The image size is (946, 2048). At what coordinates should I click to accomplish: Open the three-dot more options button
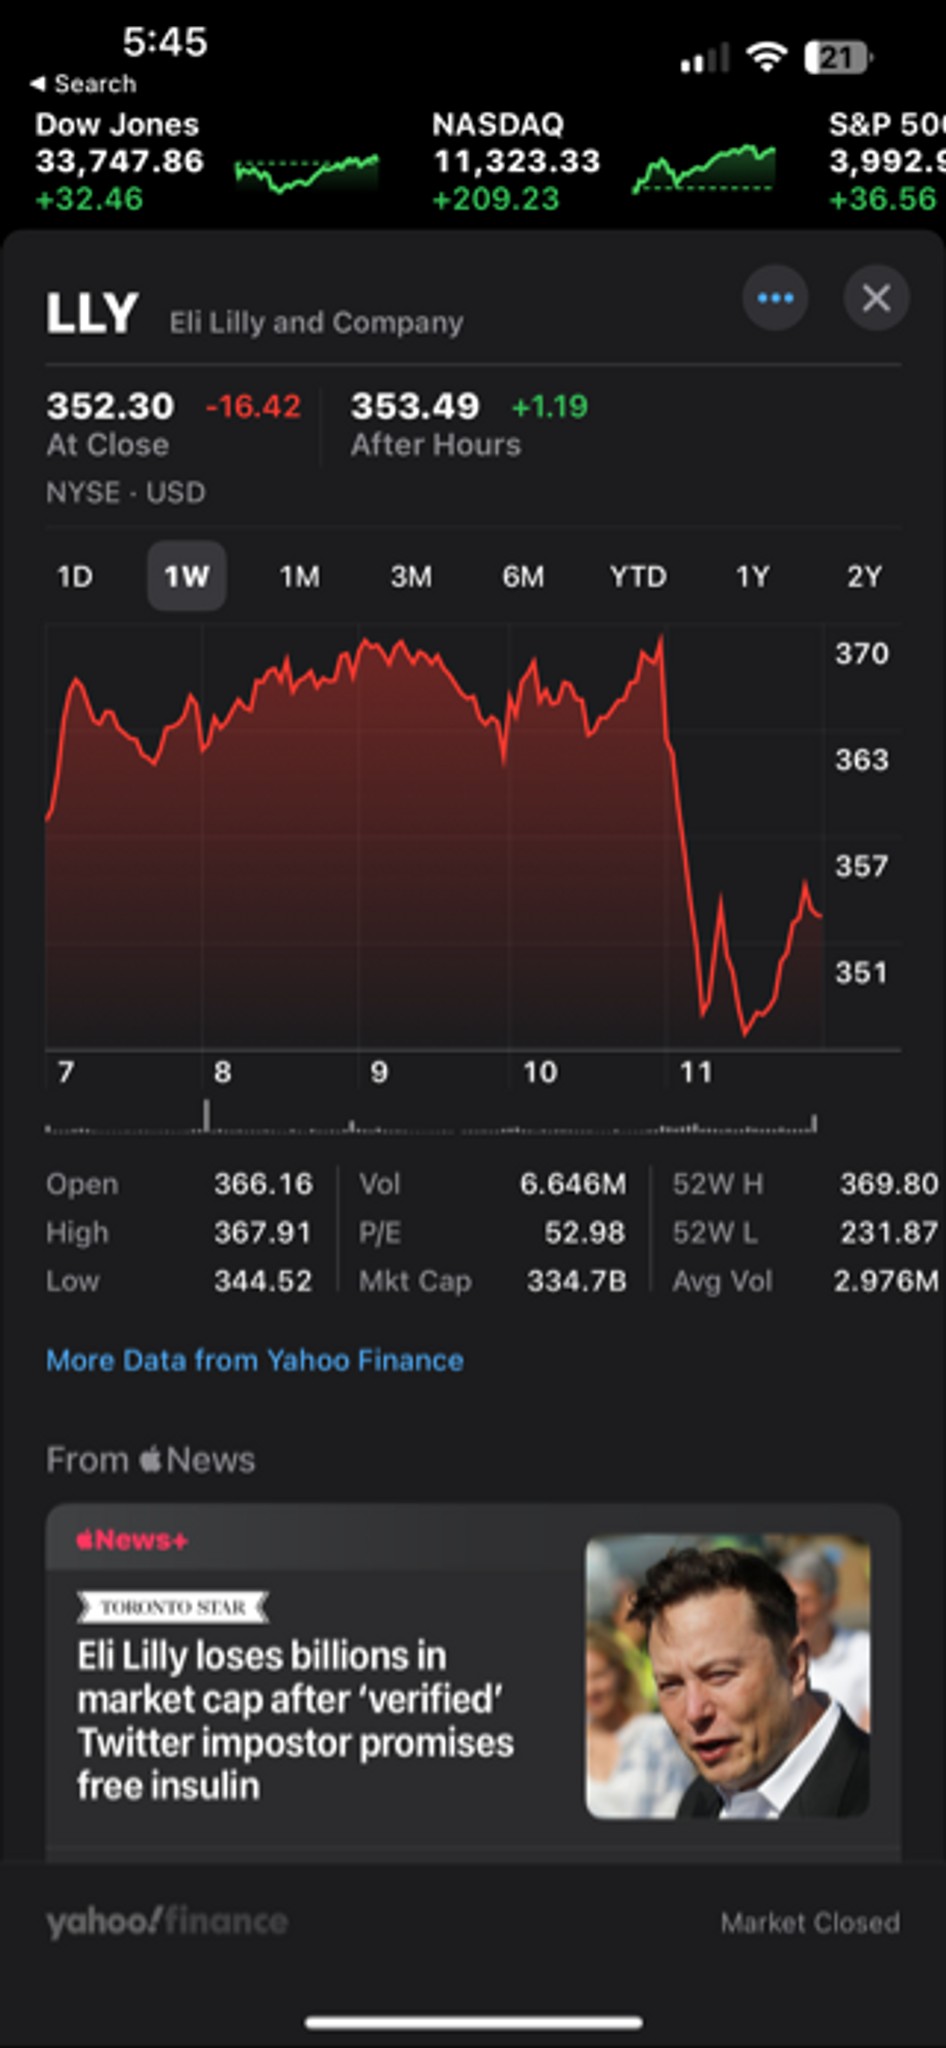[x=775, y=298]
